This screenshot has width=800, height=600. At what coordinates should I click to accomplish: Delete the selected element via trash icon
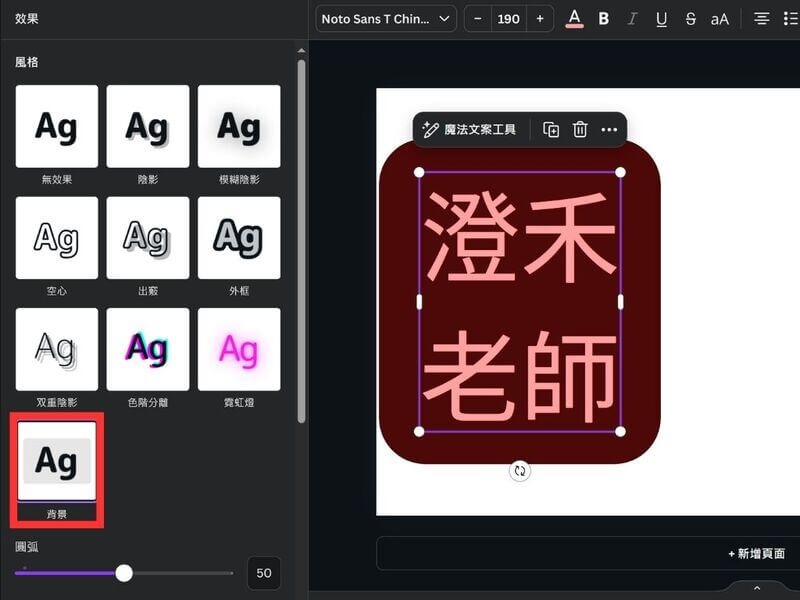(x=580, y=129)
